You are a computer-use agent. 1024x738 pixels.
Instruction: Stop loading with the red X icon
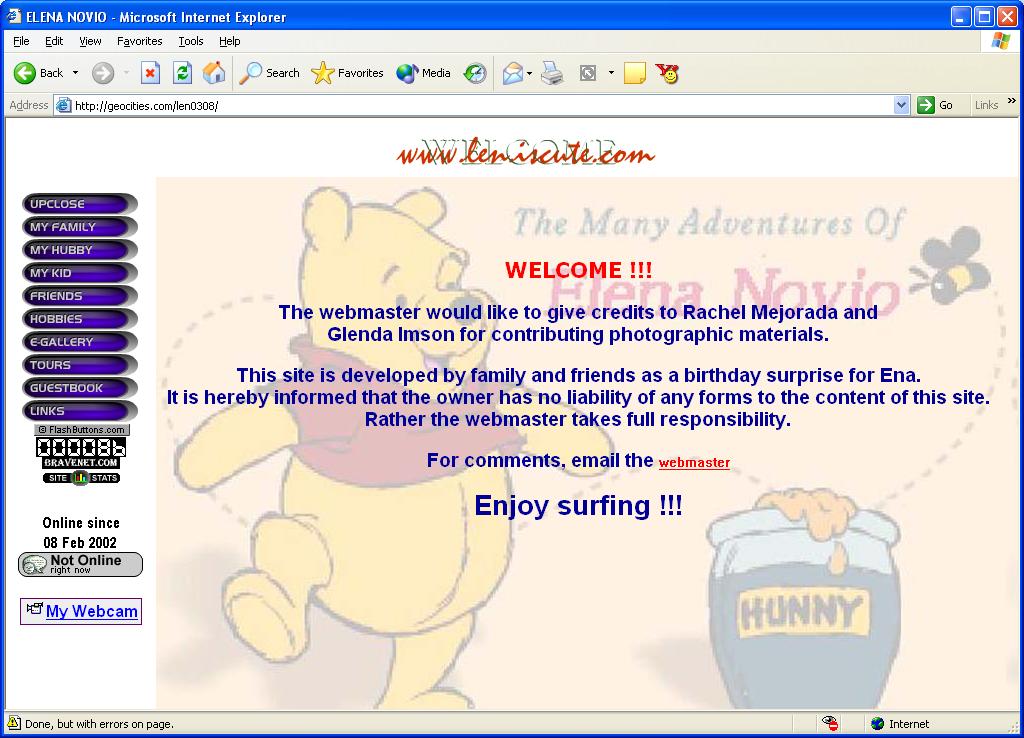(x=150, y=73)
